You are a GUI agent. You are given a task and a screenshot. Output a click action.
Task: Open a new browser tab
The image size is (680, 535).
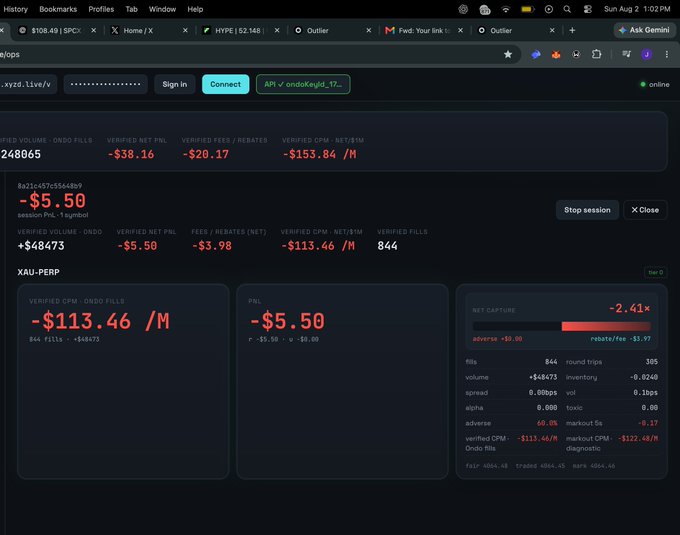point(572,30)
